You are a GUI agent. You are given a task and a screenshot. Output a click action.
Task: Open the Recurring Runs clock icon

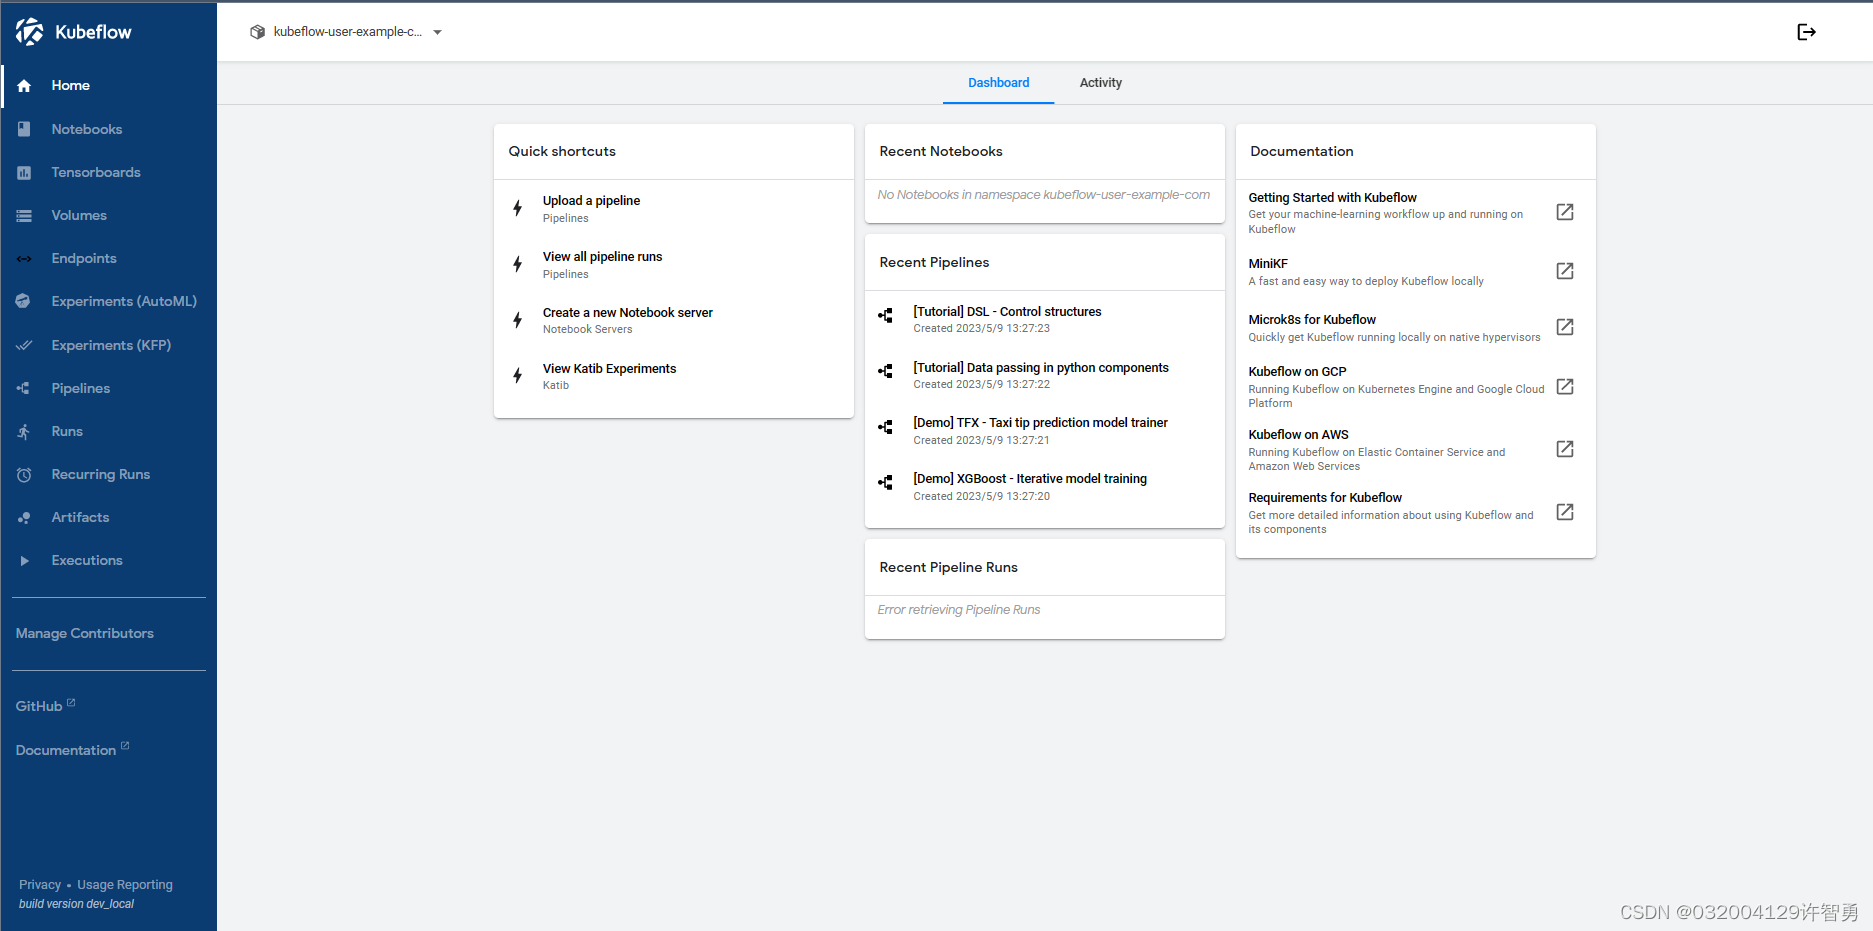click(x=24, y=475)
